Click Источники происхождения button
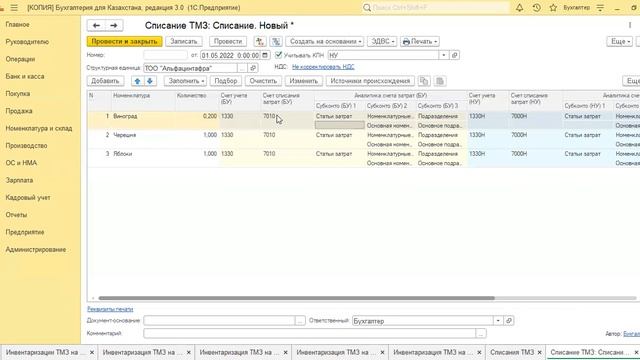This screenshot has width=640, height=360. (370, 81)
